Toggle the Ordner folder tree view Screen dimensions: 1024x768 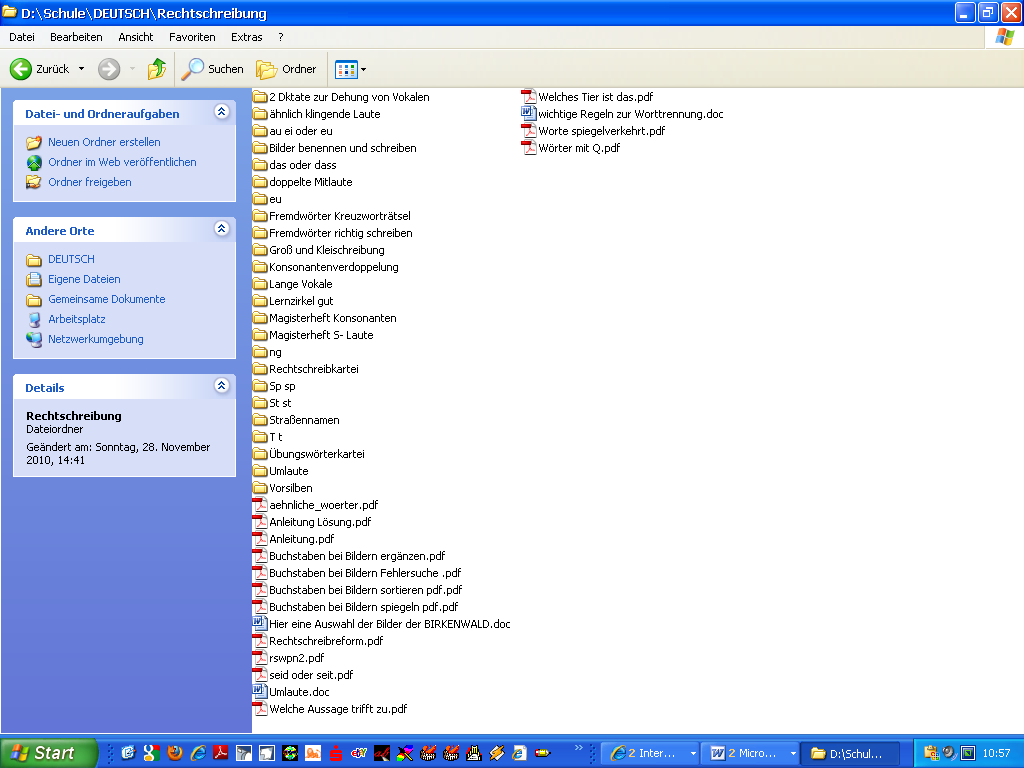(x=286, y=69)
